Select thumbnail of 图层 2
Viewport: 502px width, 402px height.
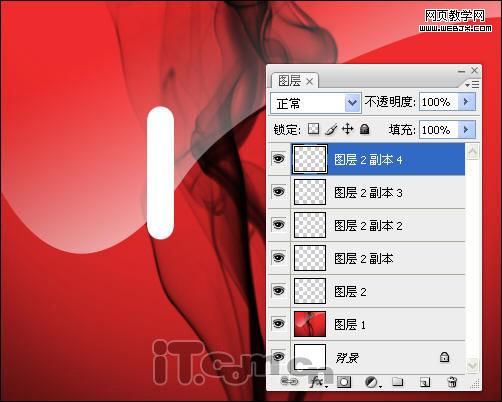[310, 291]
